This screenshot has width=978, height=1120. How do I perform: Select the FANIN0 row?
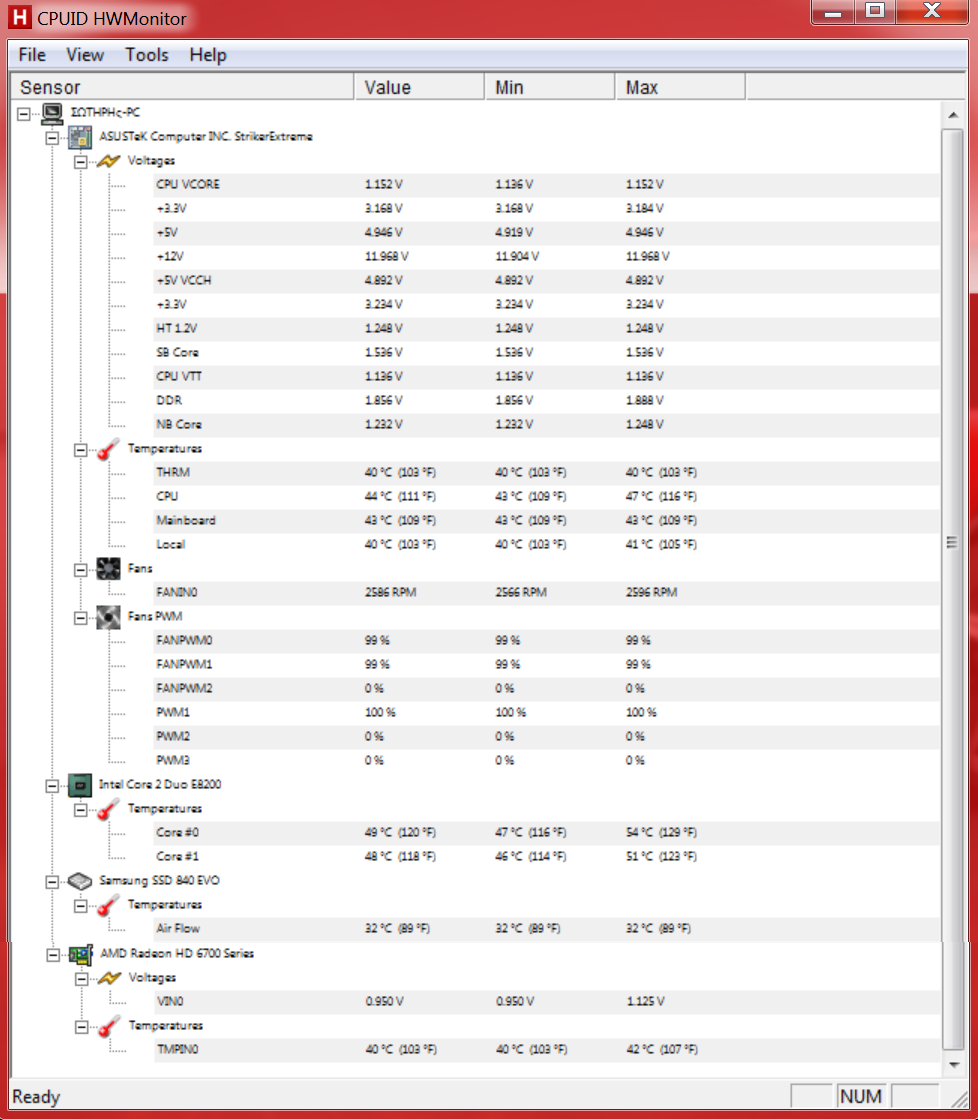click(546, 593)
